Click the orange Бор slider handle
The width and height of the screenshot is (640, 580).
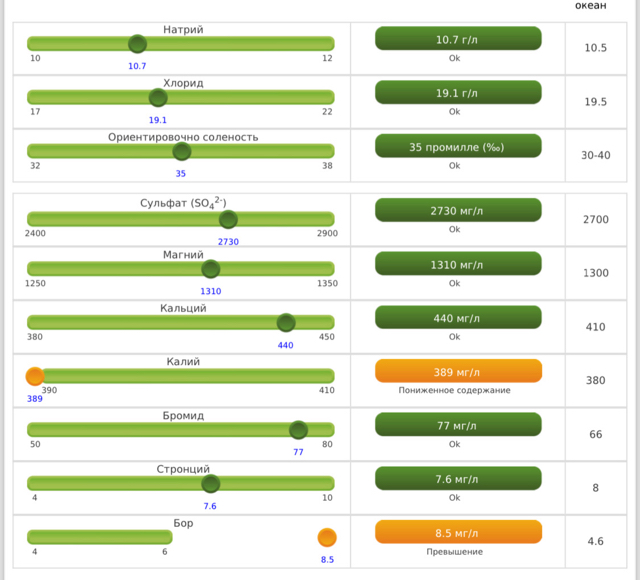pos(327,537)
